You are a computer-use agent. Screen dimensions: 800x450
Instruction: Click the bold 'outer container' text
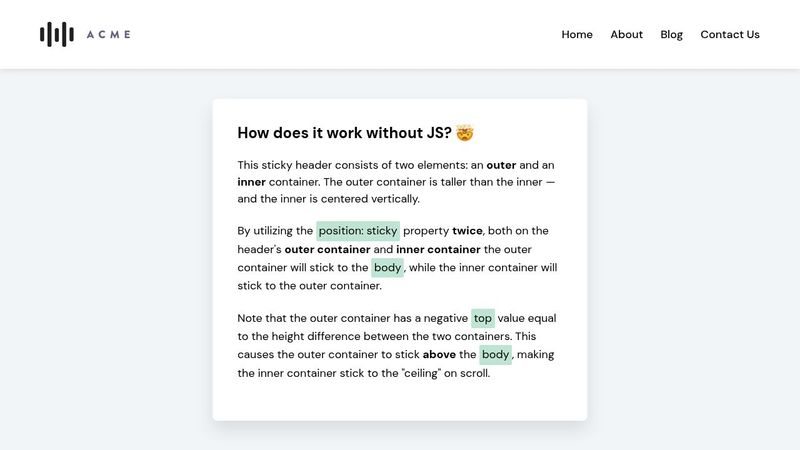(327, 249)
